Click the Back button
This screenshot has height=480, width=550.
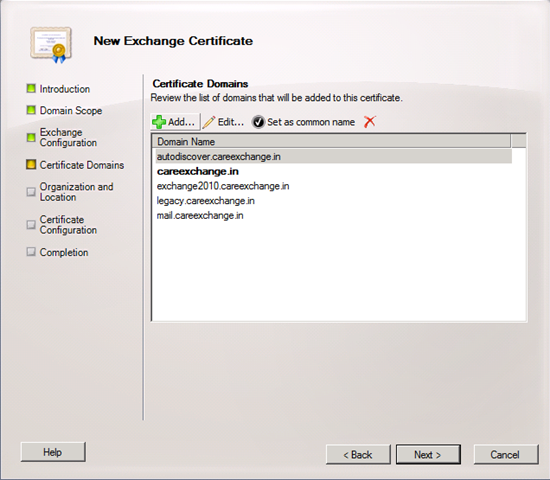coord(358,455)
